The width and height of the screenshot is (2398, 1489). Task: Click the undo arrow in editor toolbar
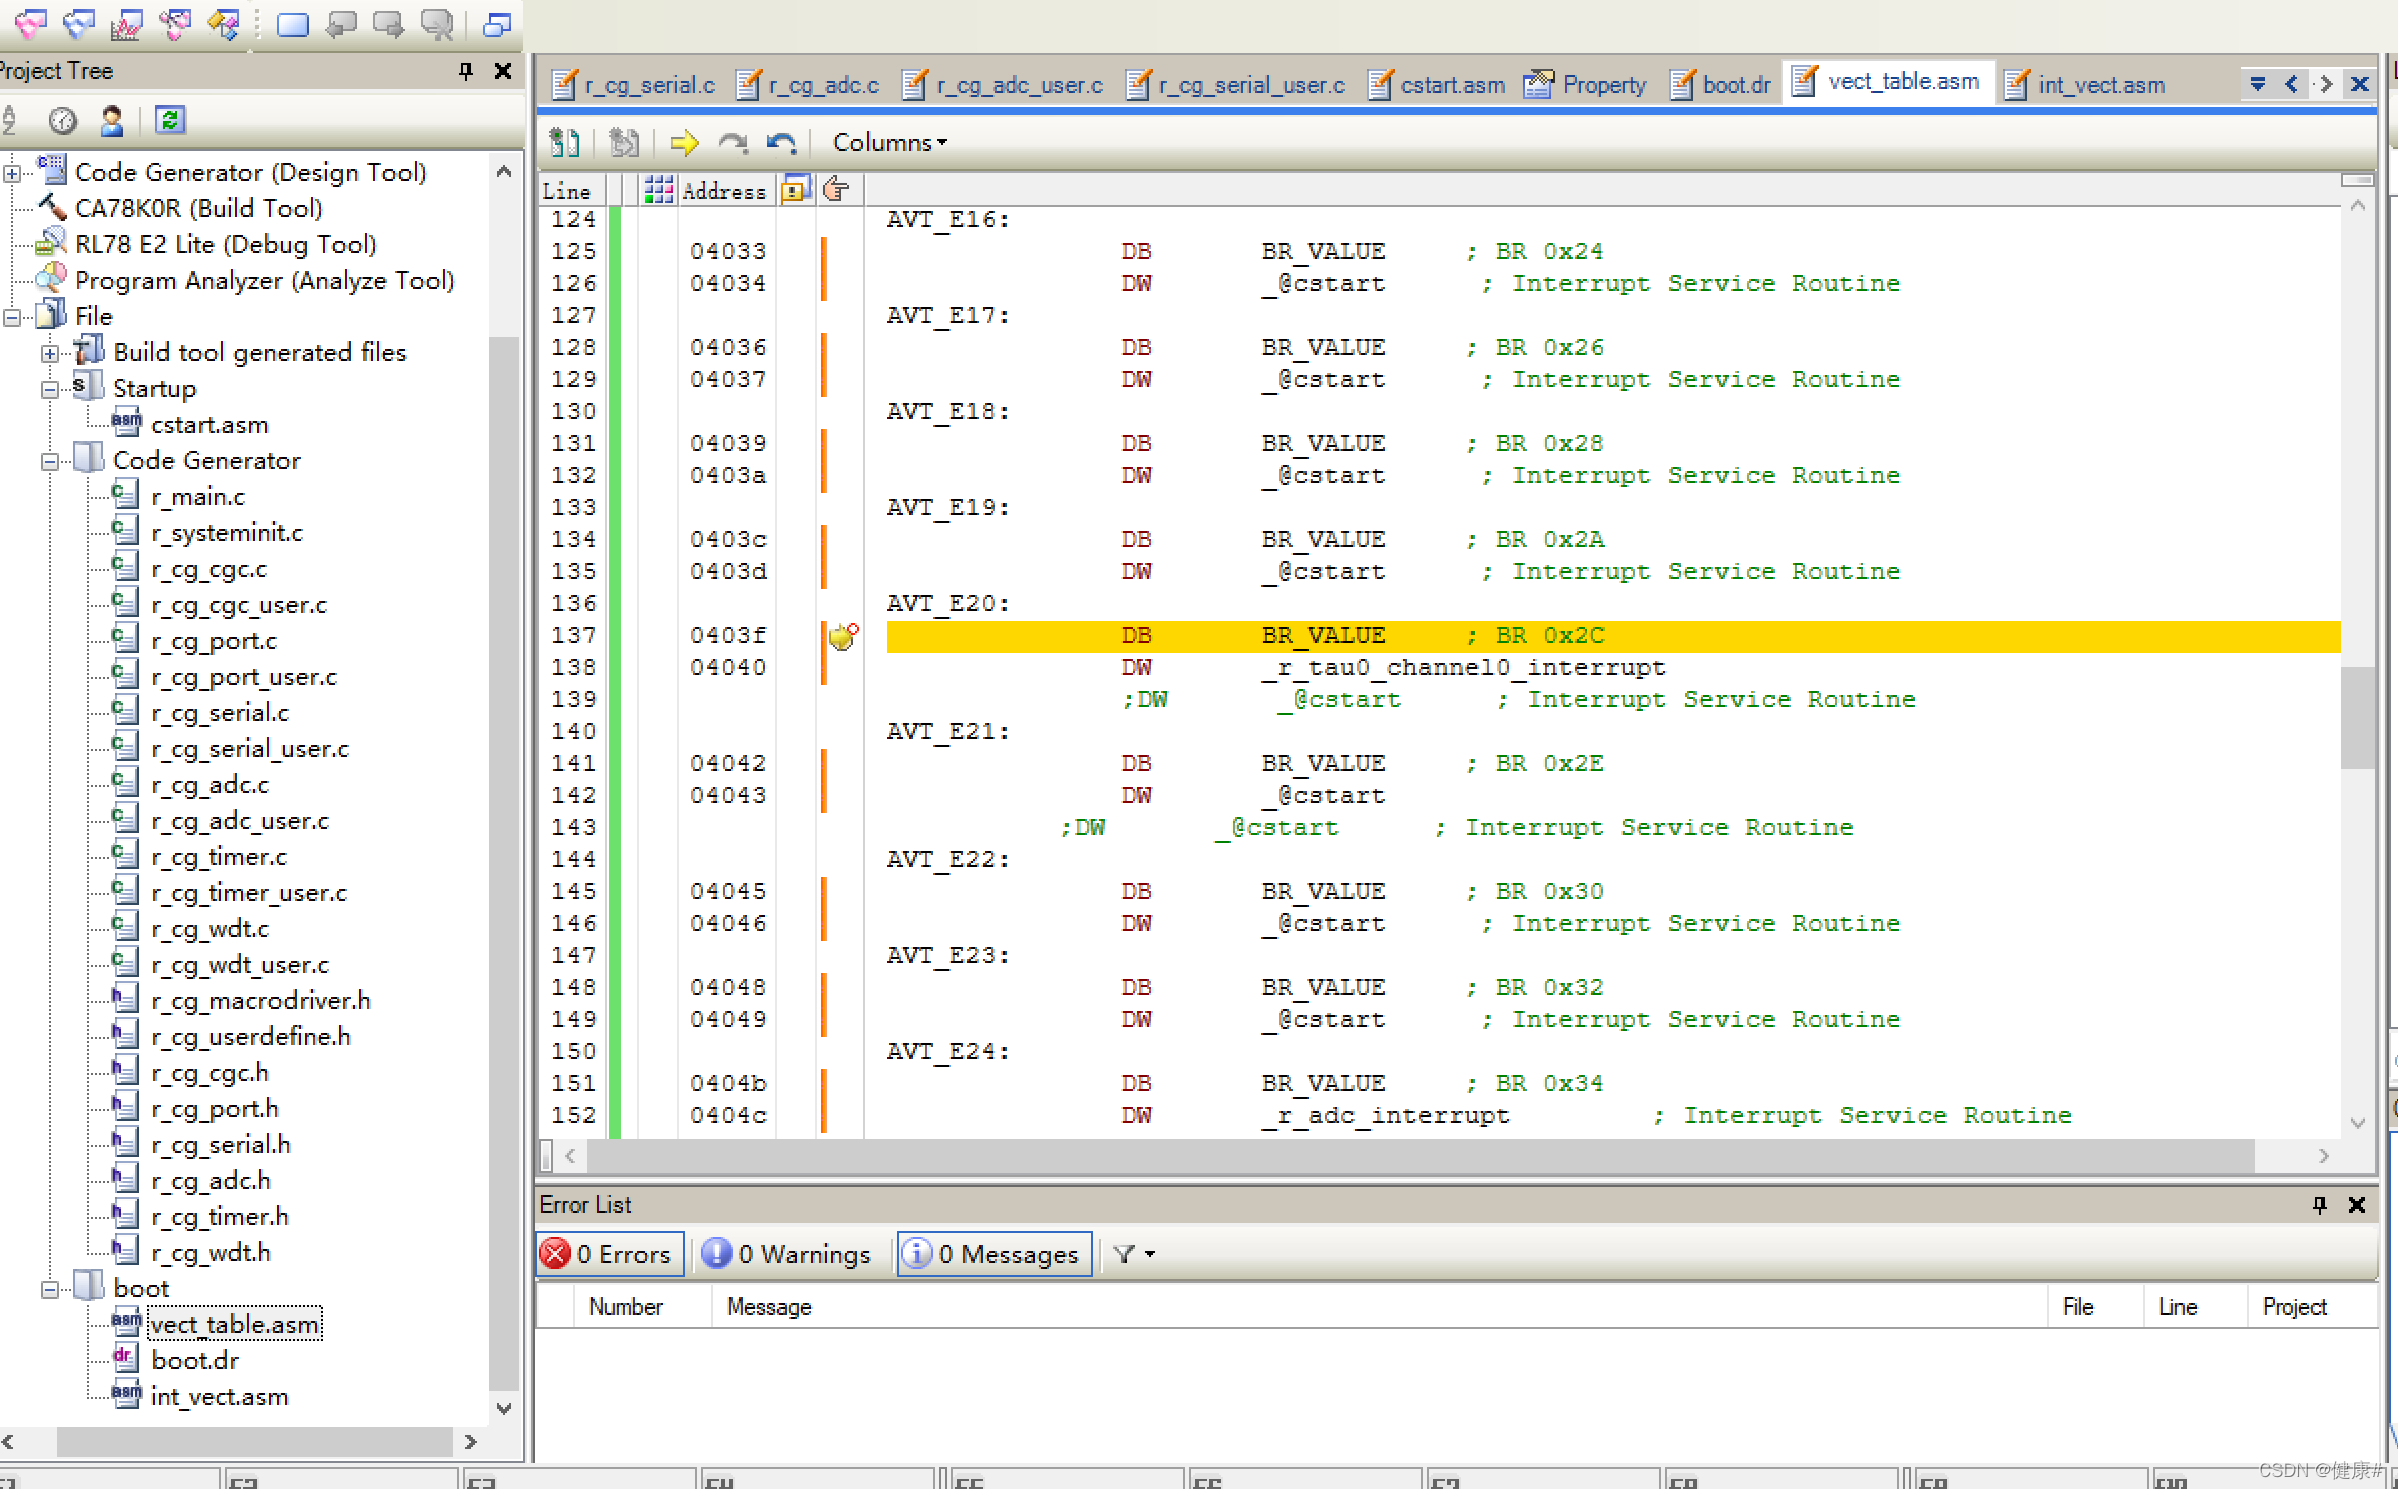tap(781, 143)
